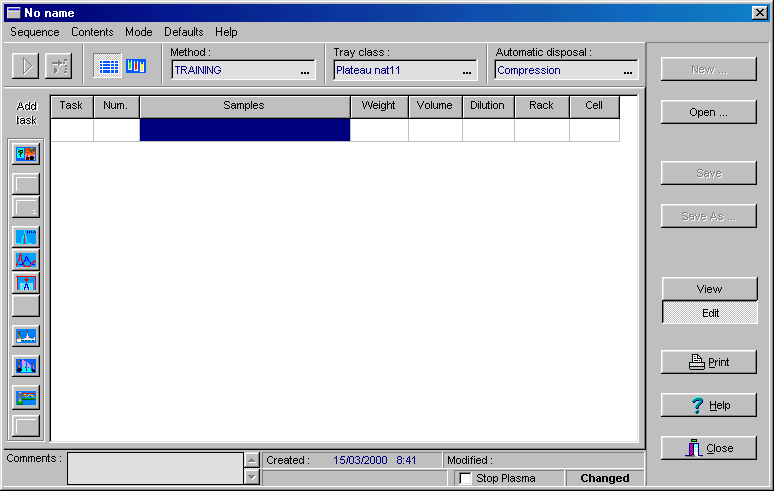Click the empty Weight cell in first row

[x=379, y=130]
